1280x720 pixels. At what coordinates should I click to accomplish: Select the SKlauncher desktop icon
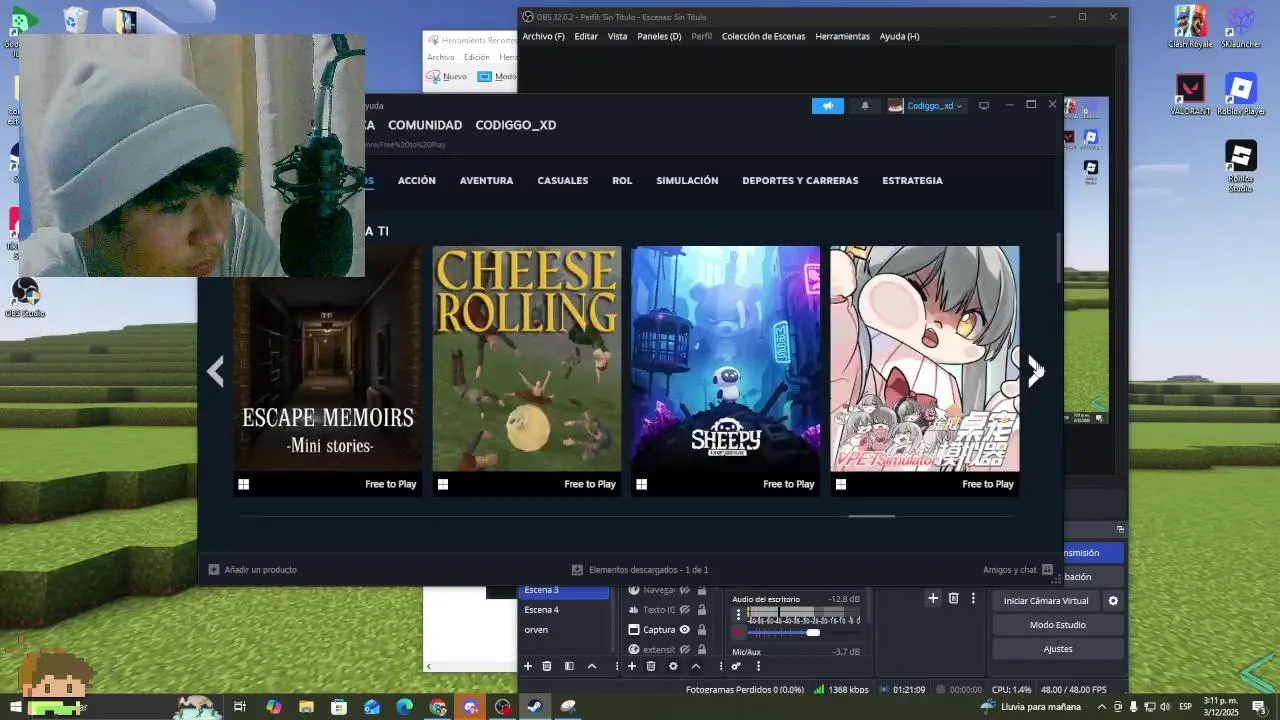coord(1241,27)
